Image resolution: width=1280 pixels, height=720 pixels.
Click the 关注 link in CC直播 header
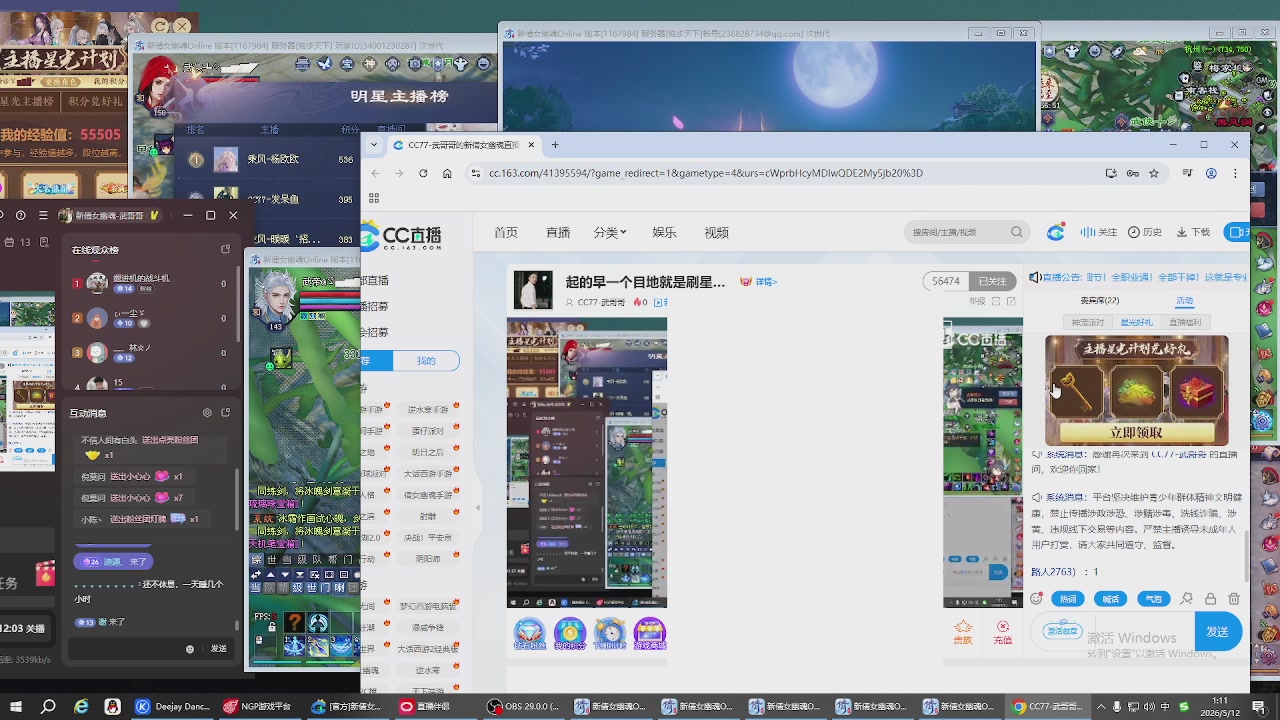click(1099, 232)
